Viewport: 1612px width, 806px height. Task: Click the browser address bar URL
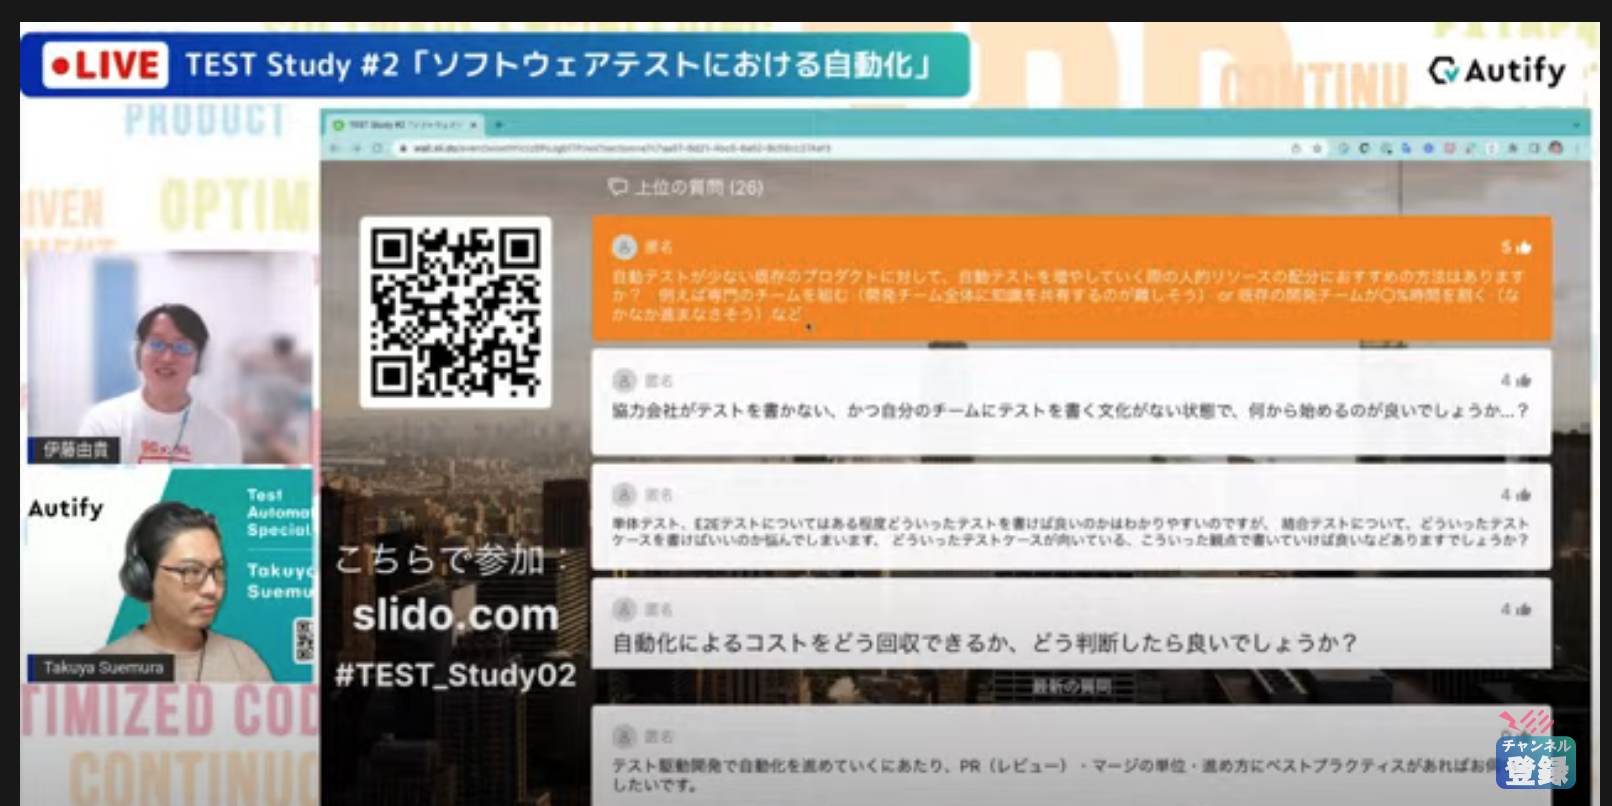621,148
